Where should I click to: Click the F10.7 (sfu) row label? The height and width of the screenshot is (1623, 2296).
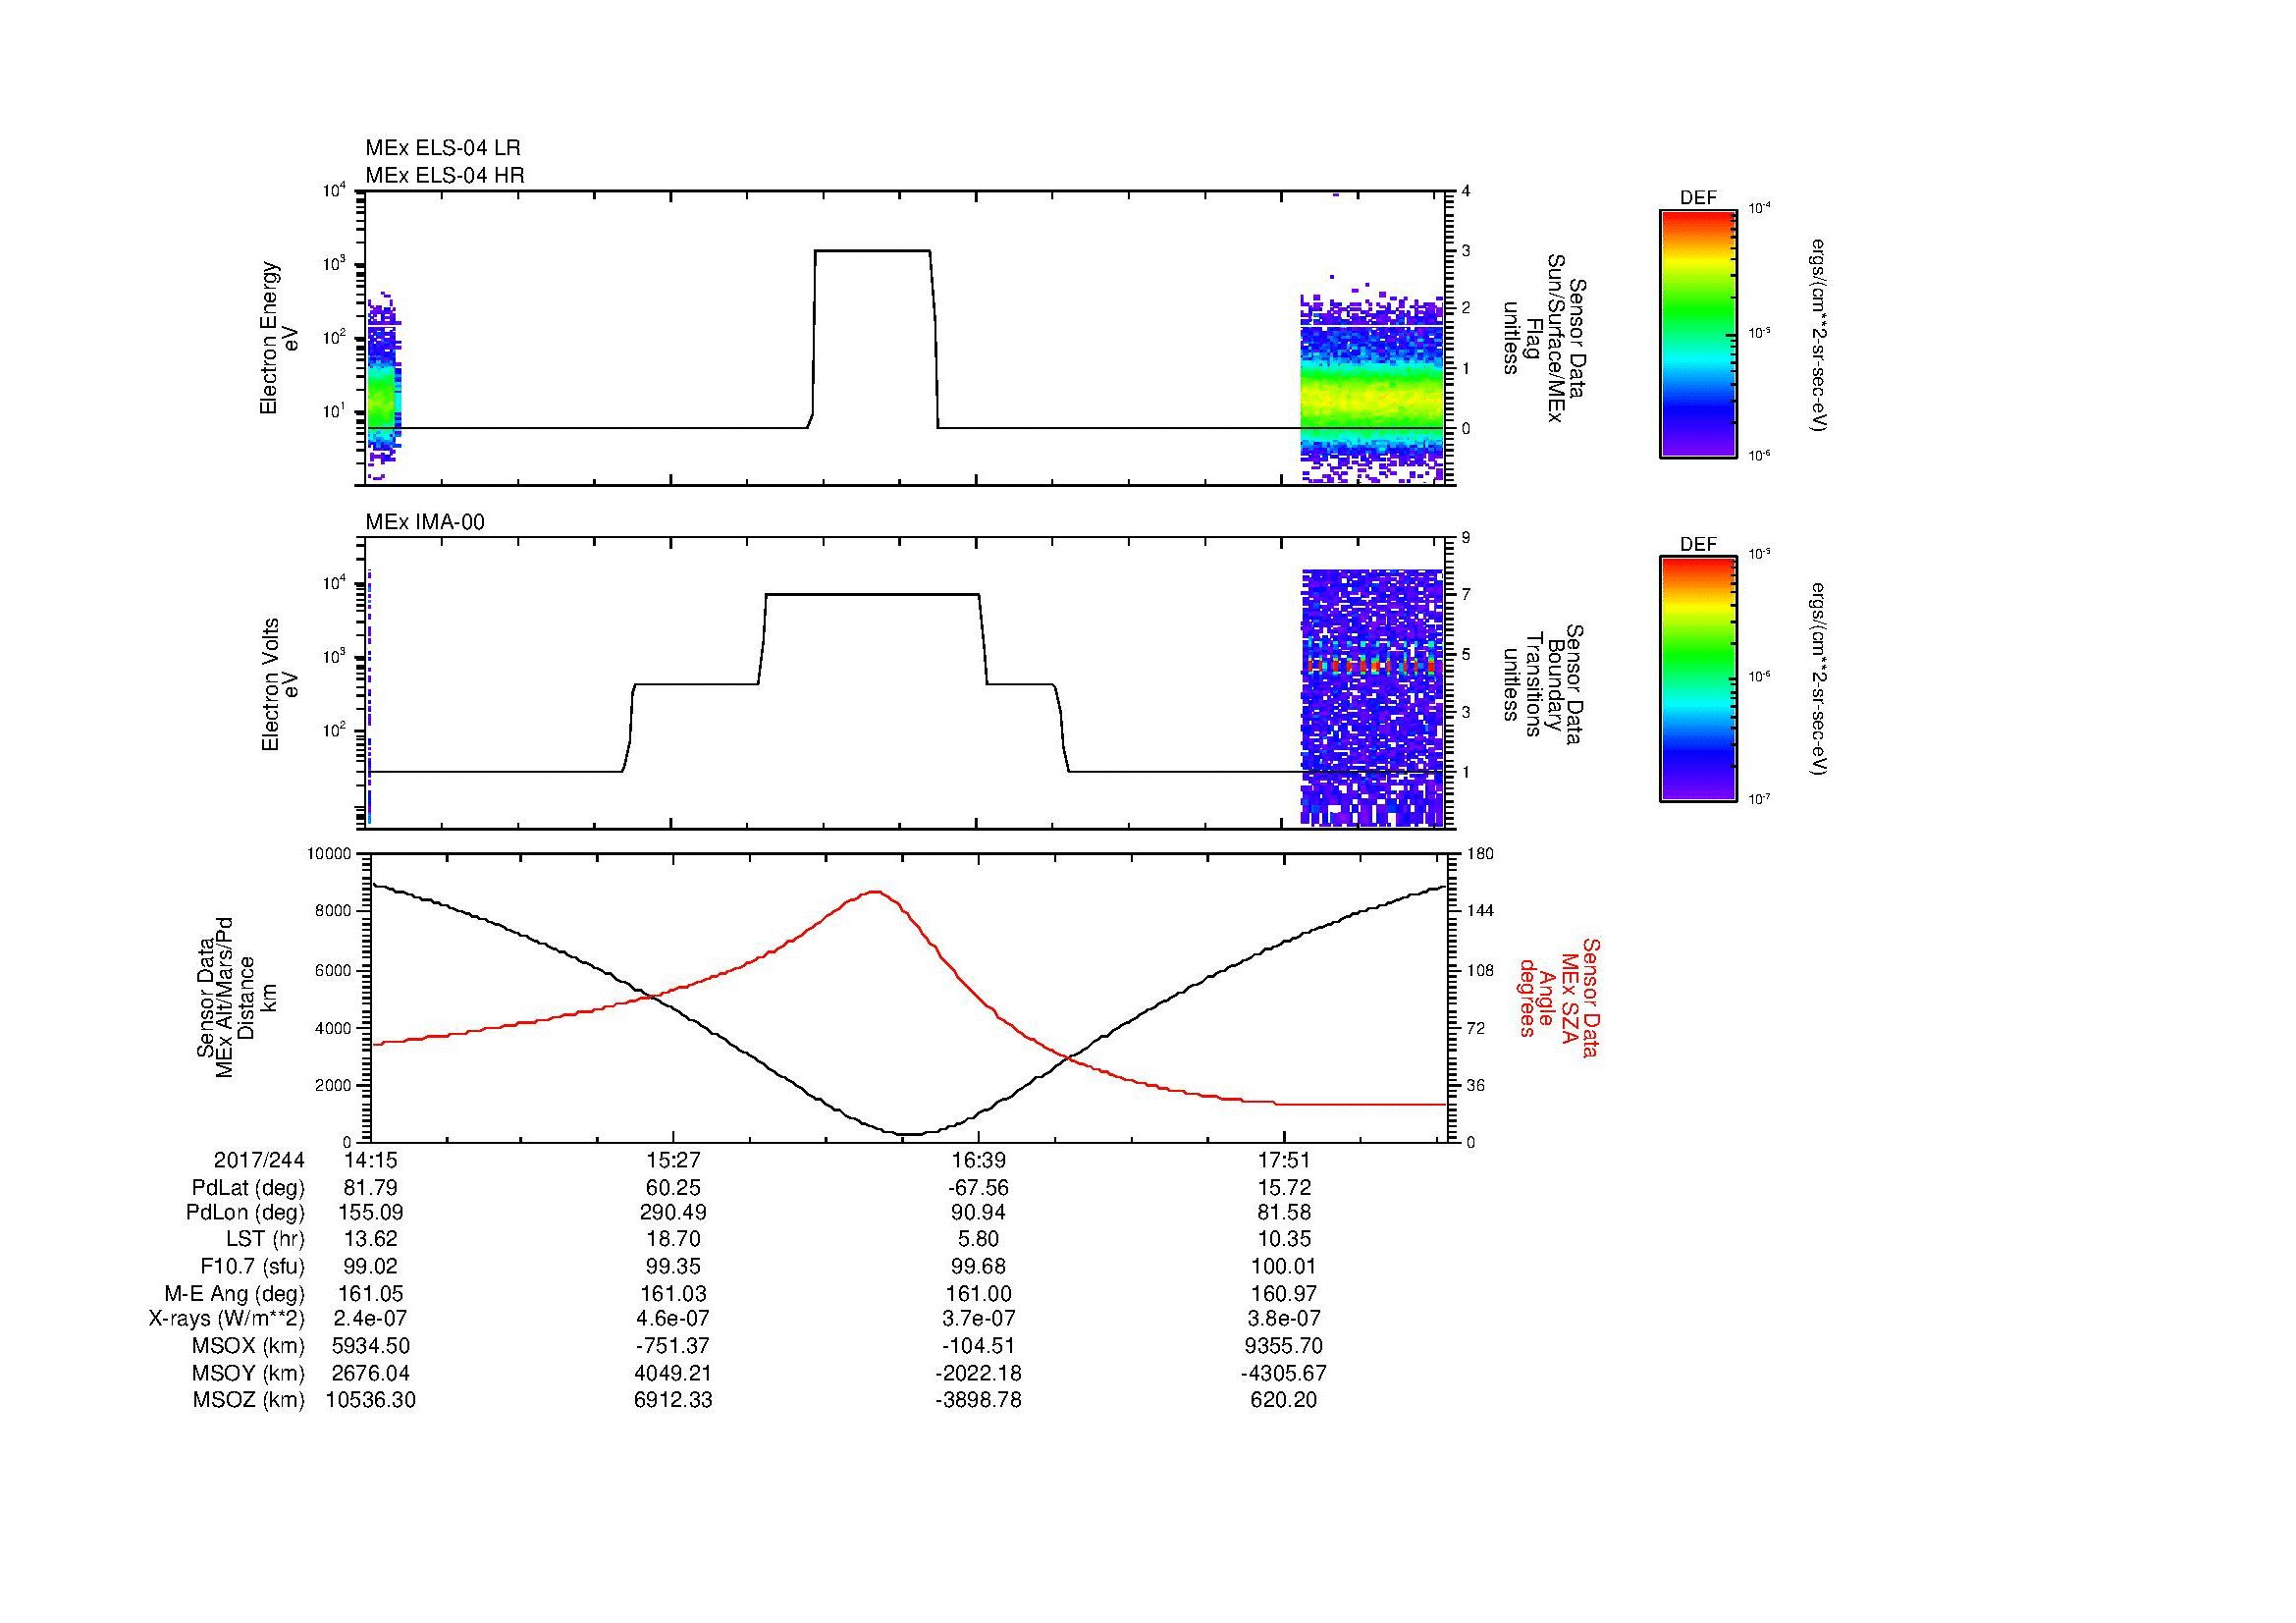(252, 1266)
